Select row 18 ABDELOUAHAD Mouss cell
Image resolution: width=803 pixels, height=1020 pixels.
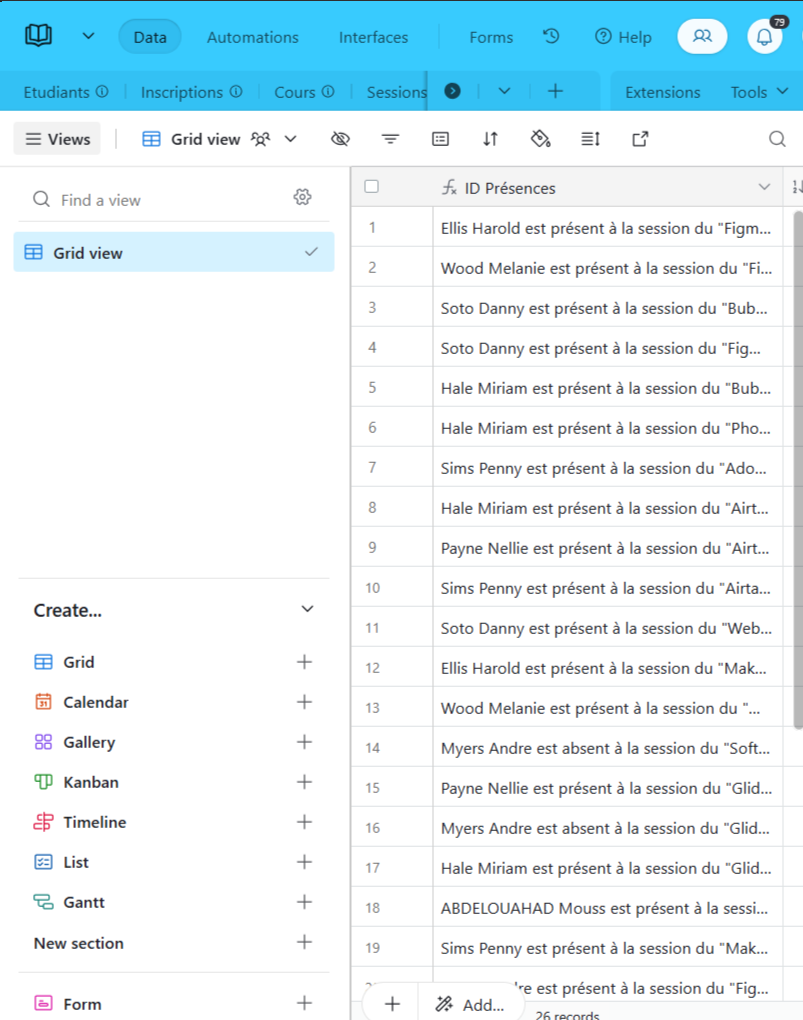tap(608, 907)
